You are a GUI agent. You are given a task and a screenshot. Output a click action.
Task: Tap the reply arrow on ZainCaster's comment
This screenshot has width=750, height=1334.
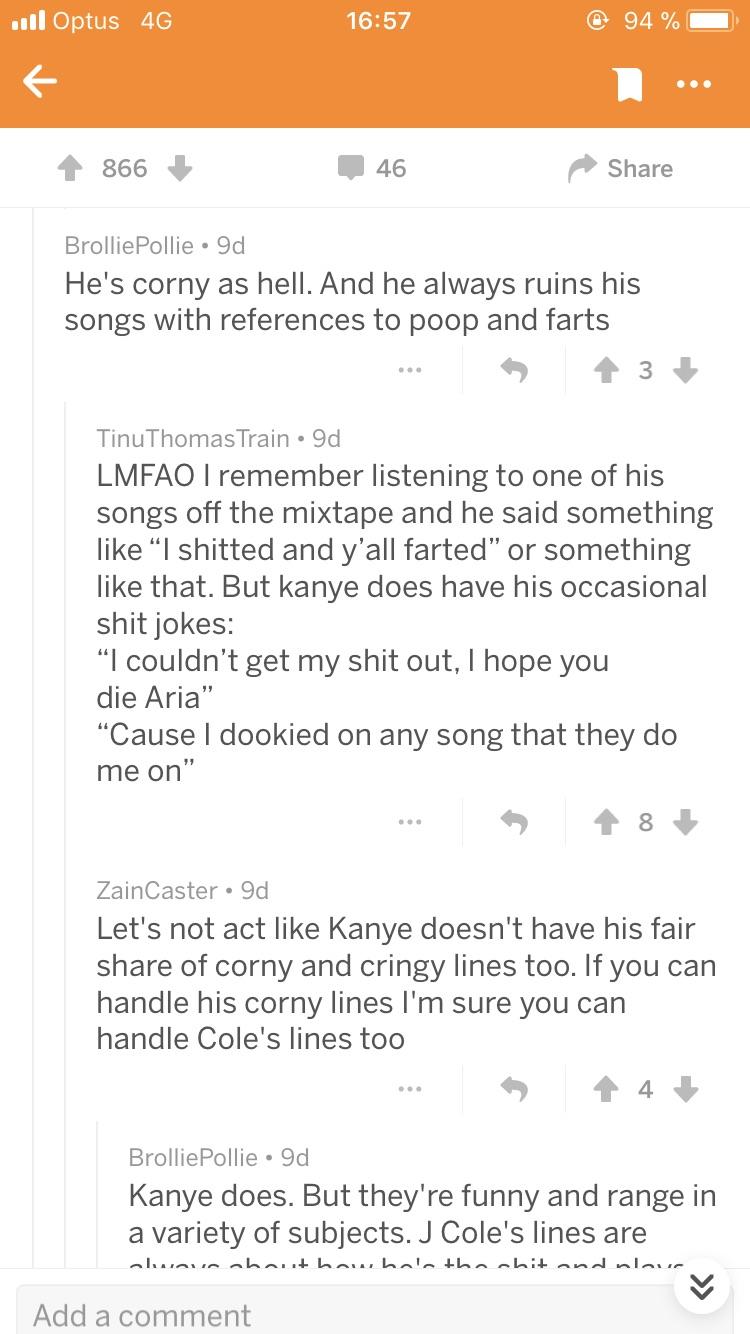(516, 1089)
